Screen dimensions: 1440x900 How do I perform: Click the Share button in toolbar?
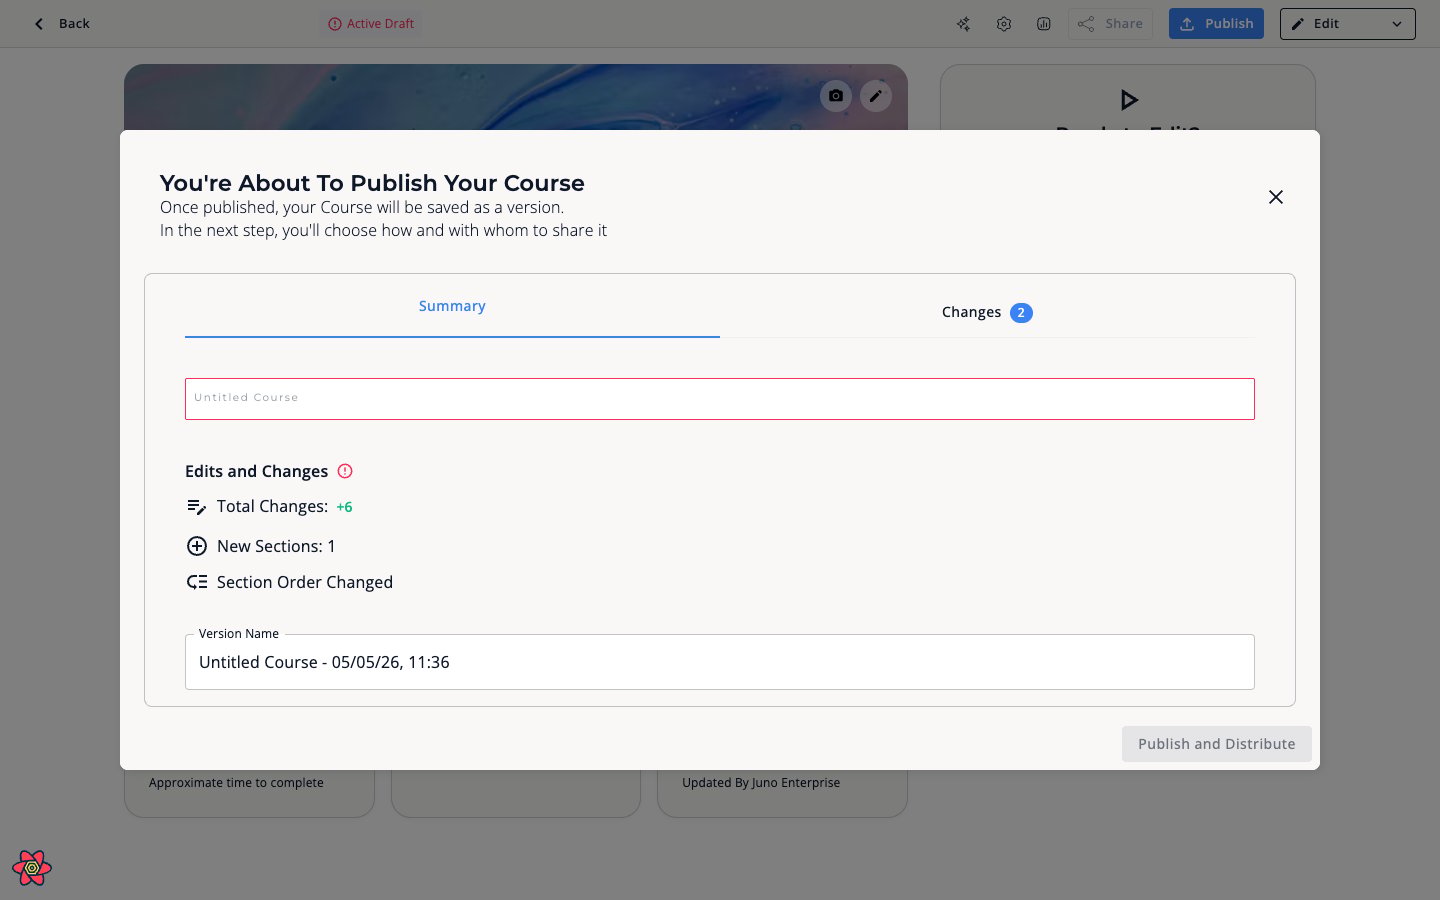(1110, 24)
